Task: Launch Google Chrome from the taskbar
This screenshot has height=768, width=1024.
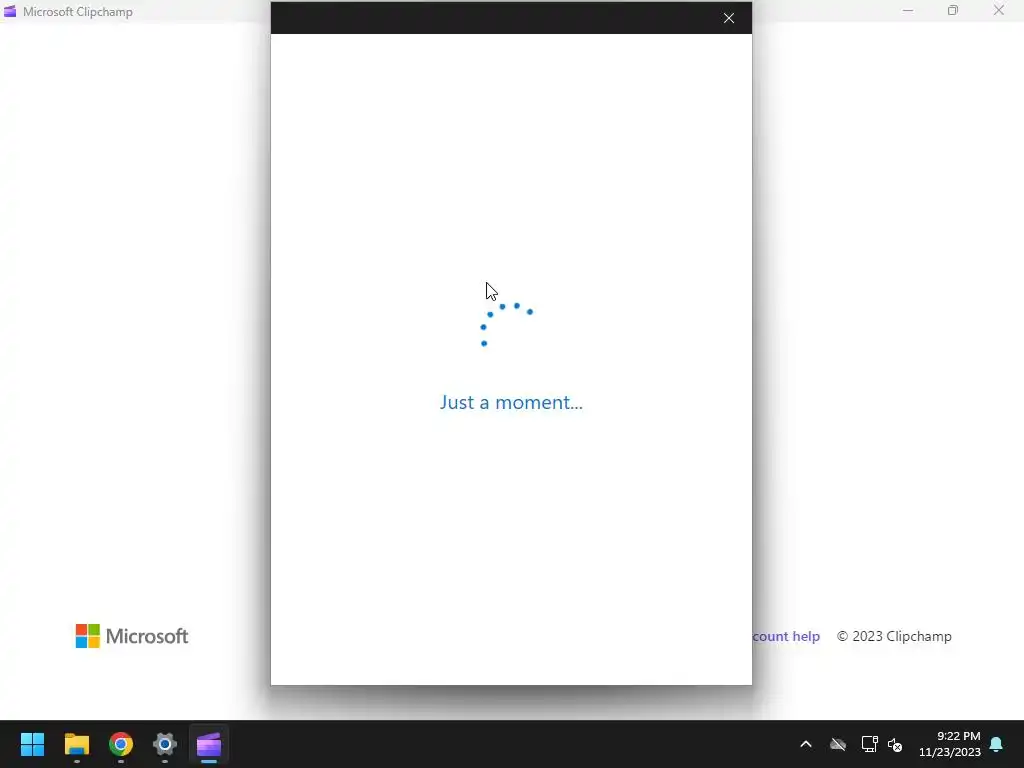Action: [x=121, y=744]
